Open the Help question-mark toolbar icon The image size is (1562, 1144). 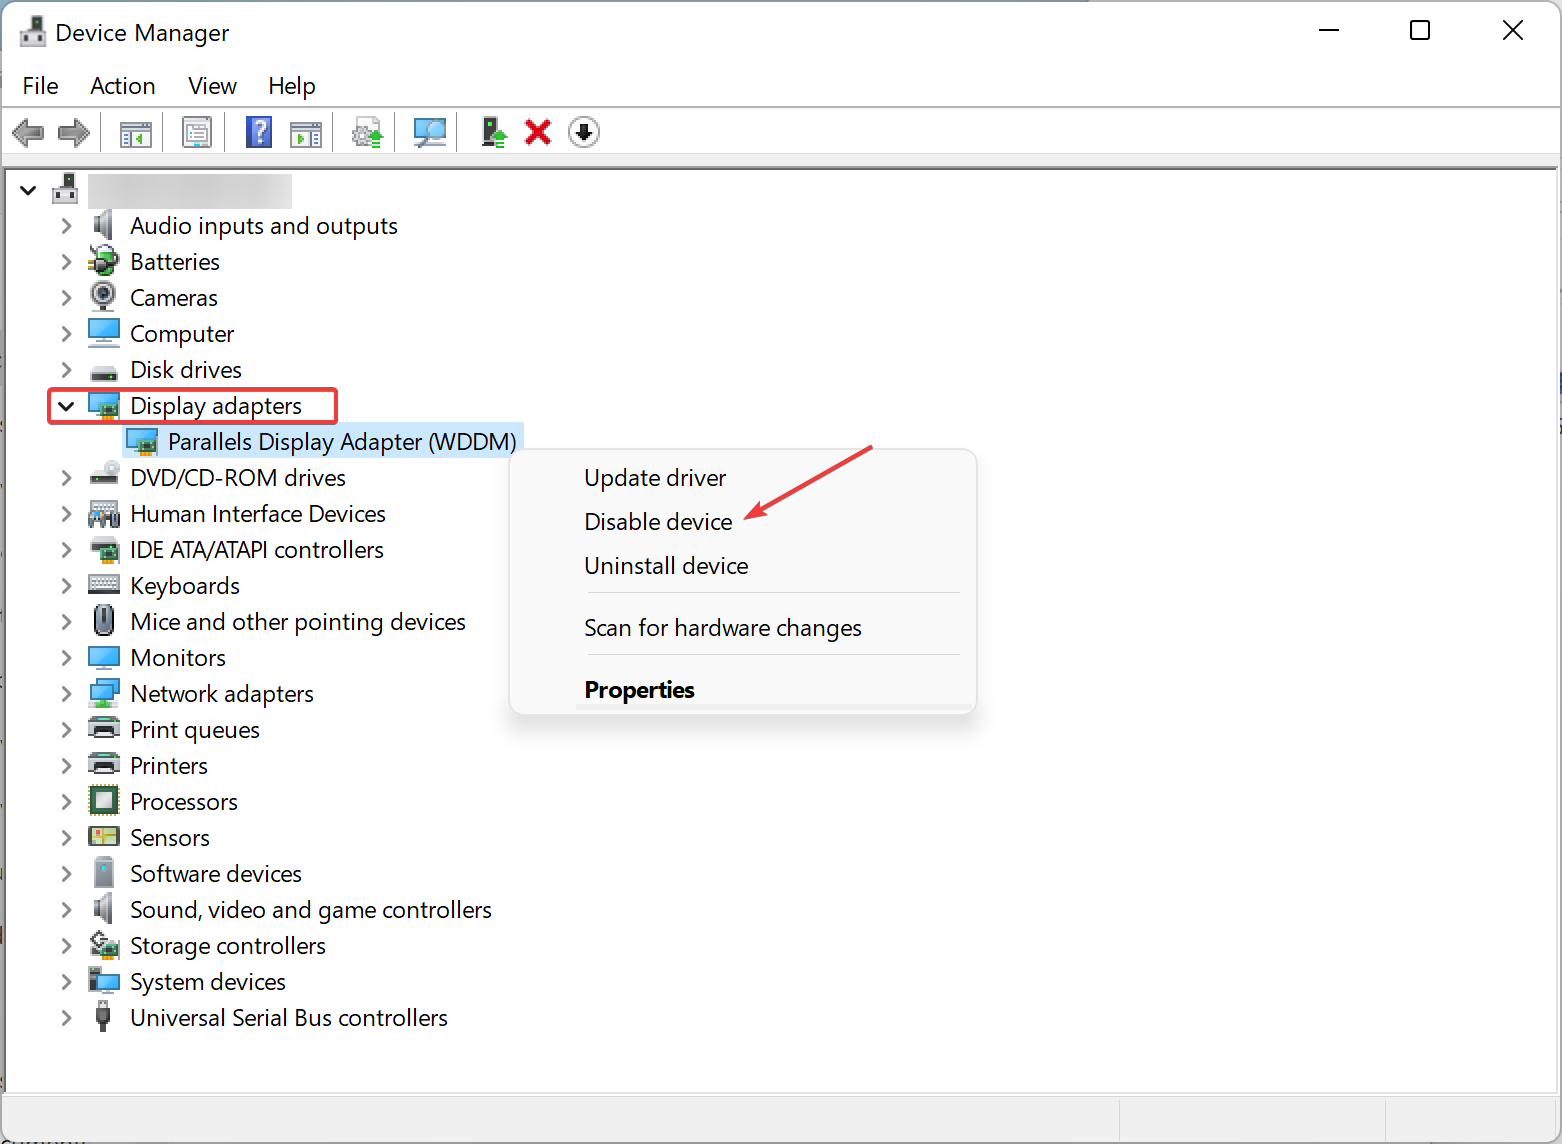coord(259,132)
